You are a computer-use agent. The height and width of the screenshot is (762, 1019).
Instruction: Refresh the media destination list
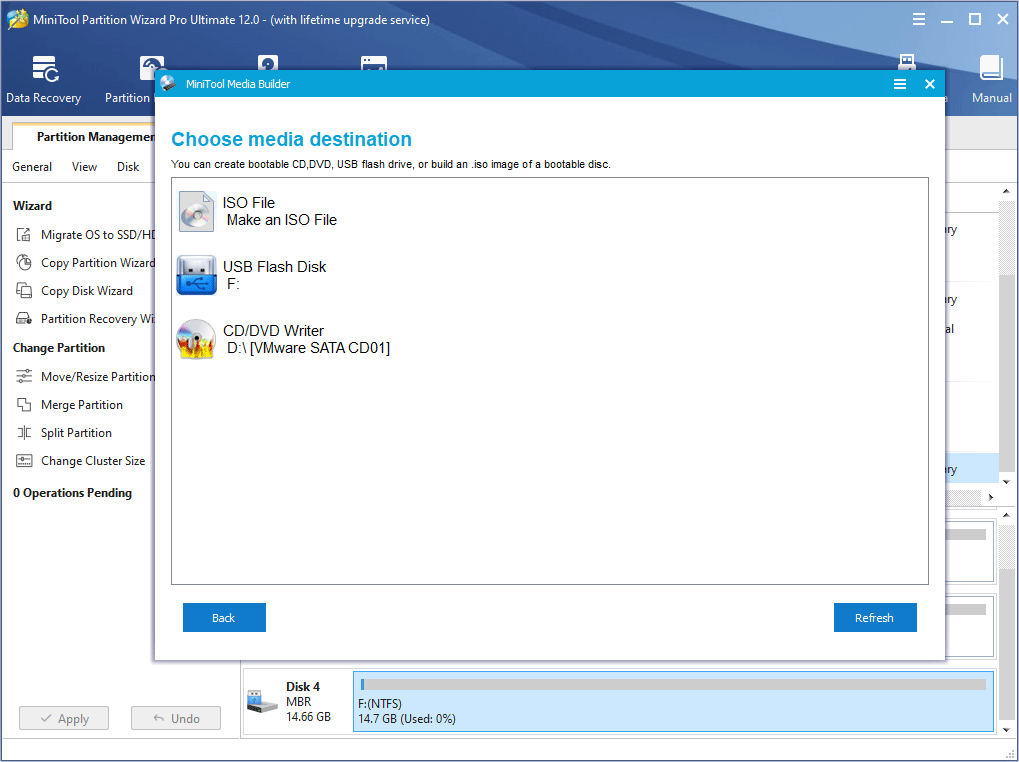click(875, 617)
